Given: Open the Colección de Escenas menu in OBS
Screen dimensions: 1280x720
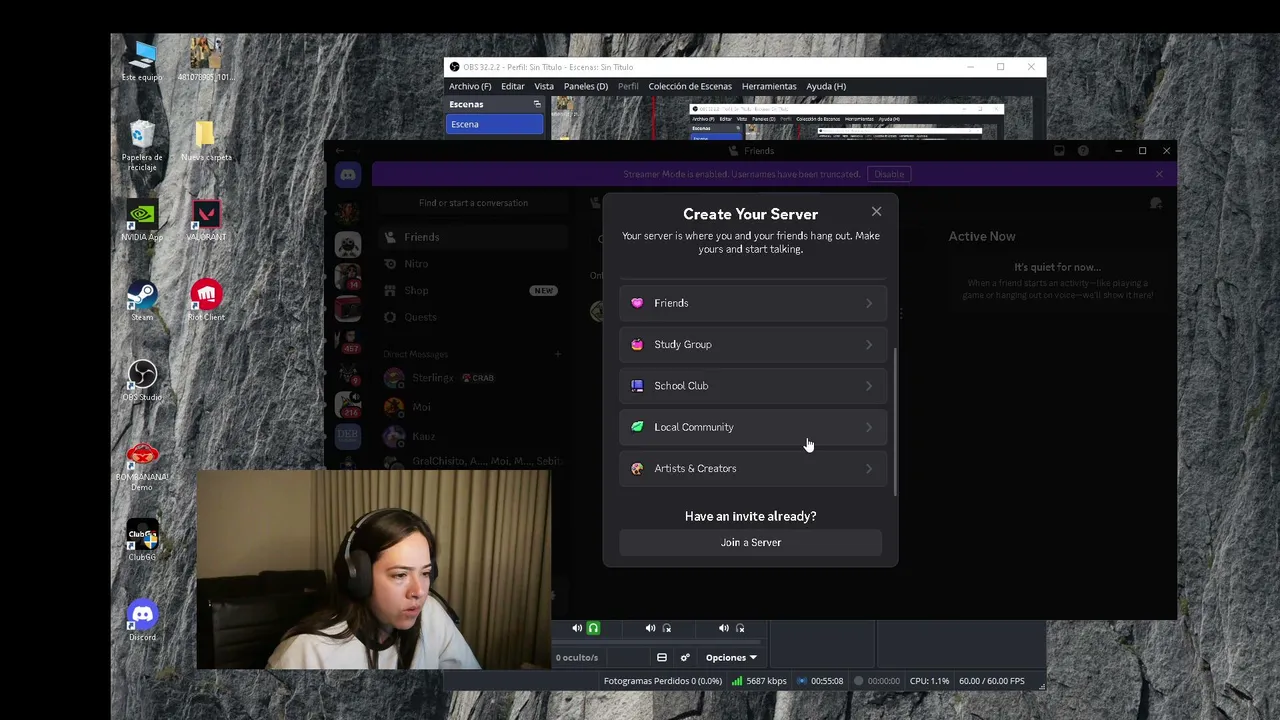Looking at the screenshot, I should [690, 86].
